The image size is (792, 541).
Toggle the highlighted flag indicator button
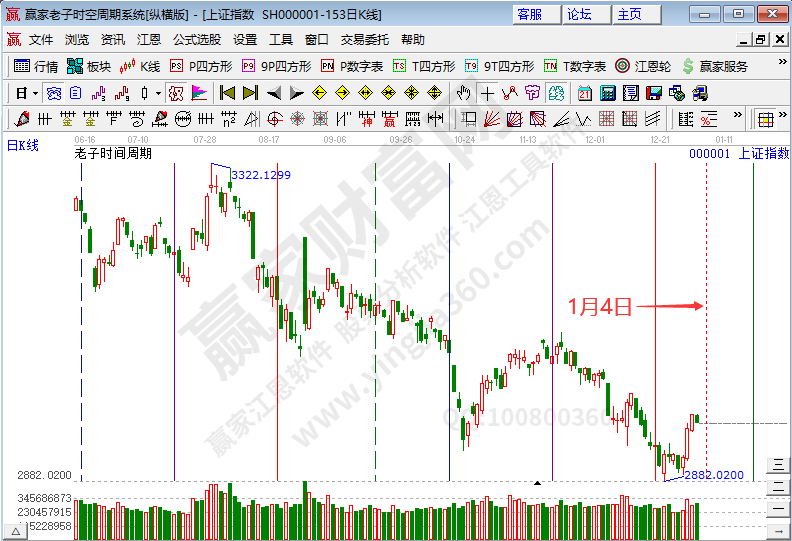[199, 93]
